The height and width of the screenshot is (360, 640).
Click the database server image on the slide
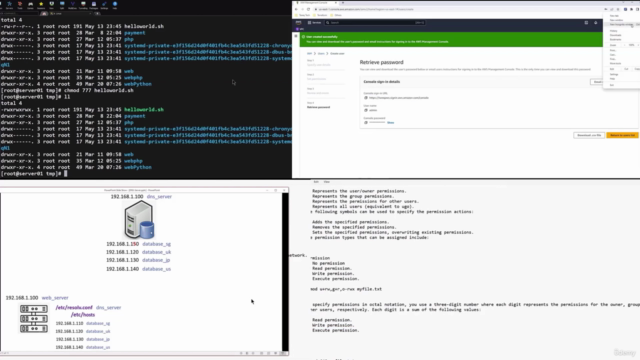(x=139, y=220)
